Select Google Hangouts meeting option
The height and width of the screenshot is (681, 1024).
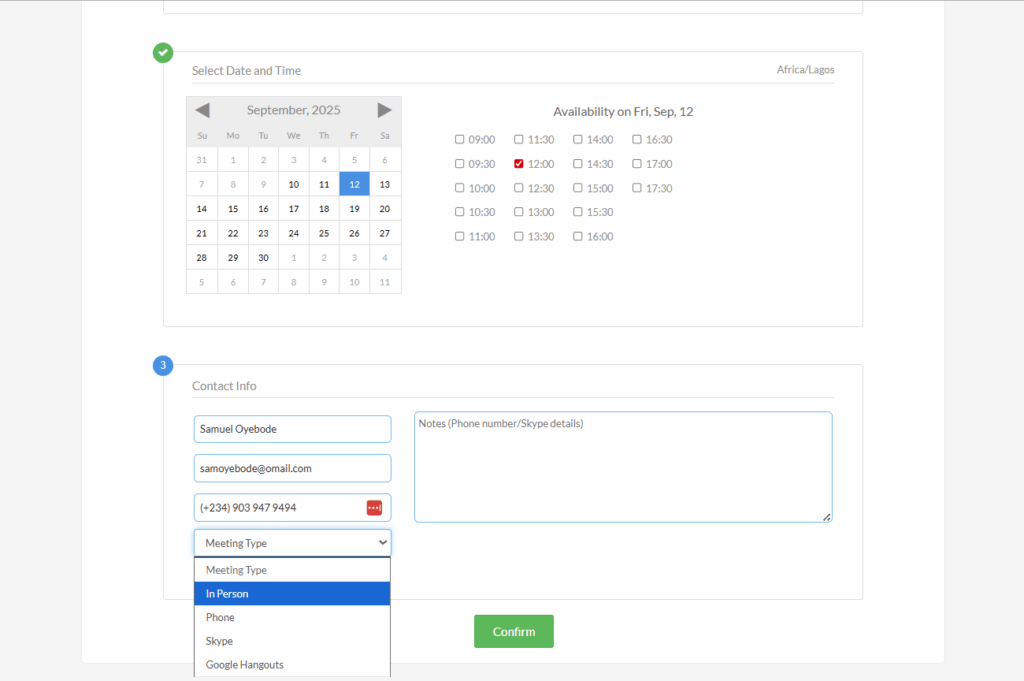tap(292, 665)
